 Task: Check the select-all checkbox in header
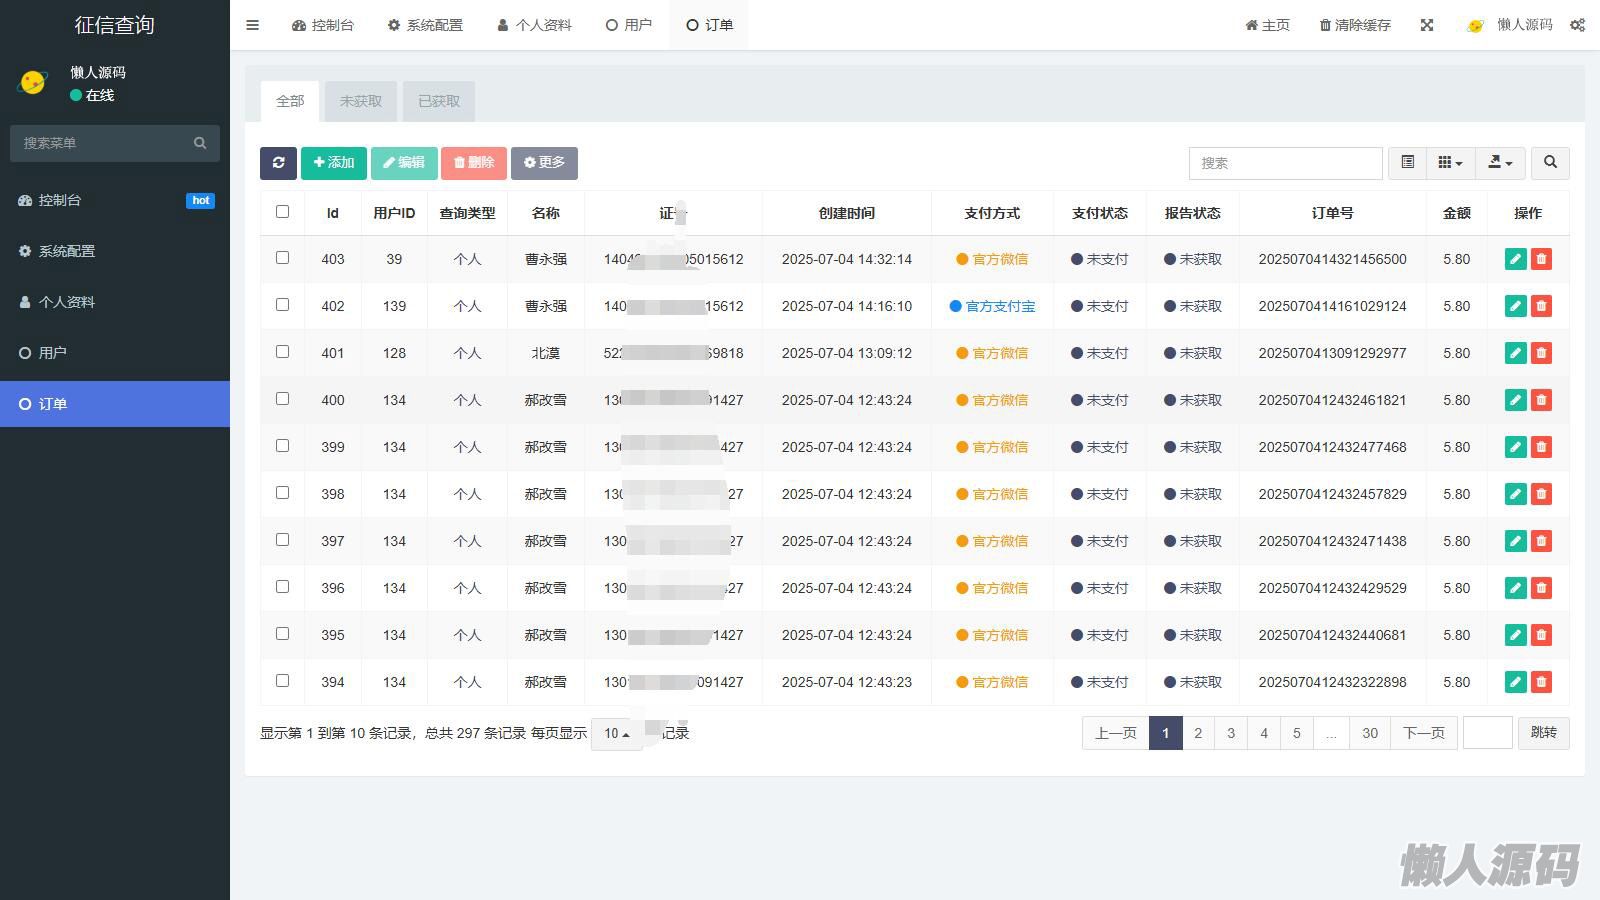click(x=282, y=212)
